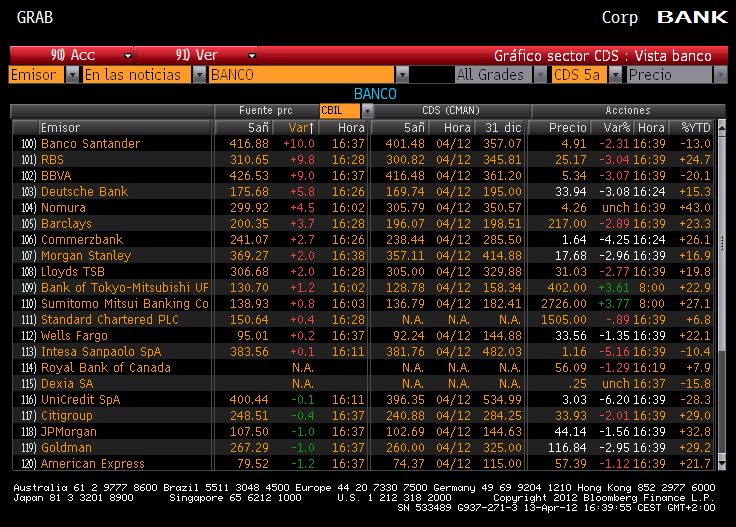Click UniCredit 31 dic value 534.99
The image size is (736, 527).
tap(502, 400)
